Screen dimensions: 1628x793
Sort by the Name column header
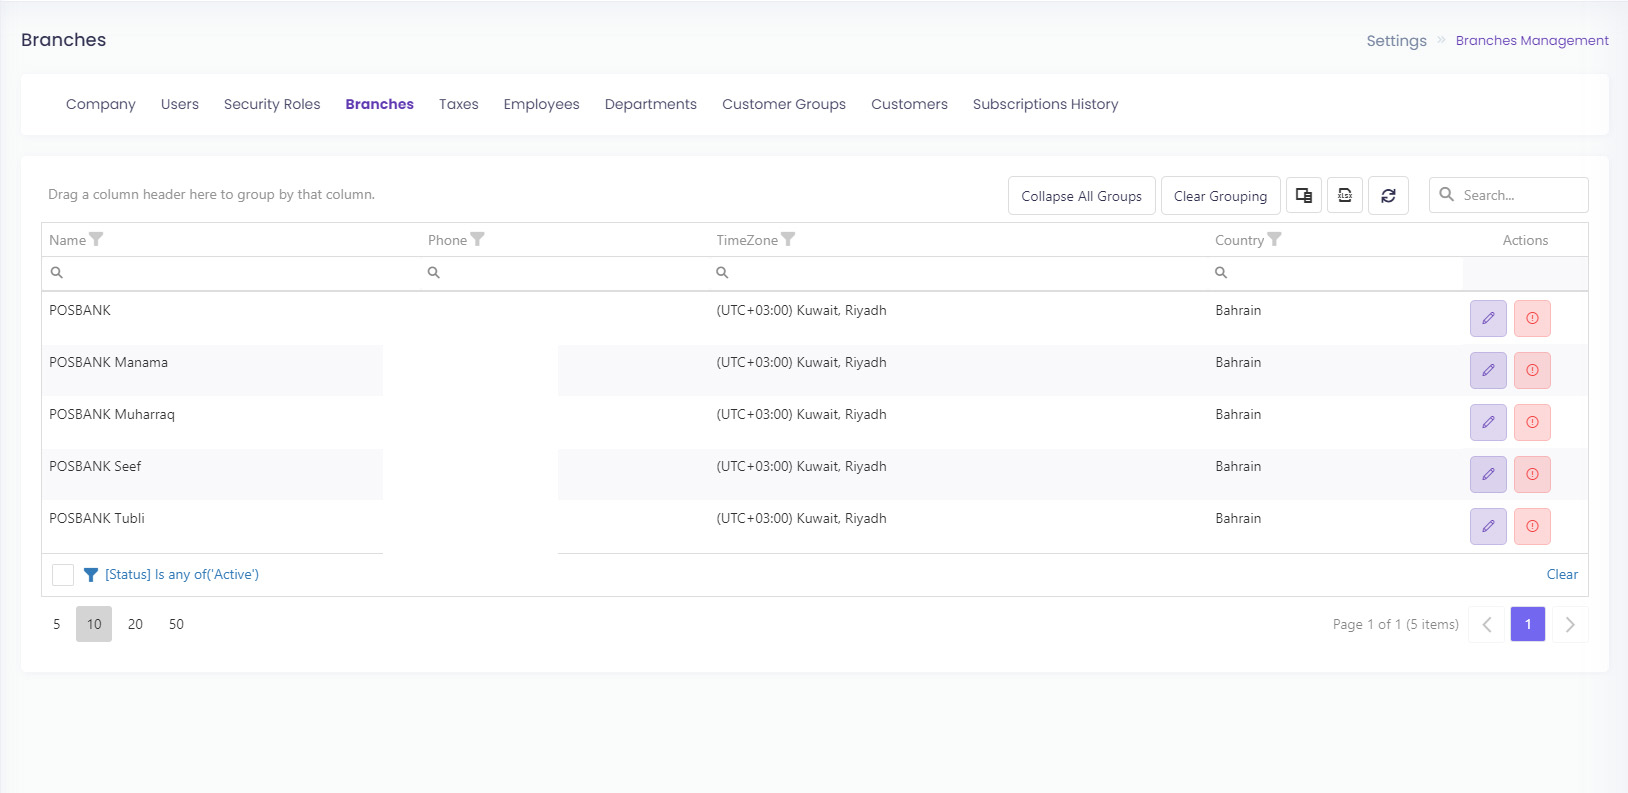coord(67,240)
